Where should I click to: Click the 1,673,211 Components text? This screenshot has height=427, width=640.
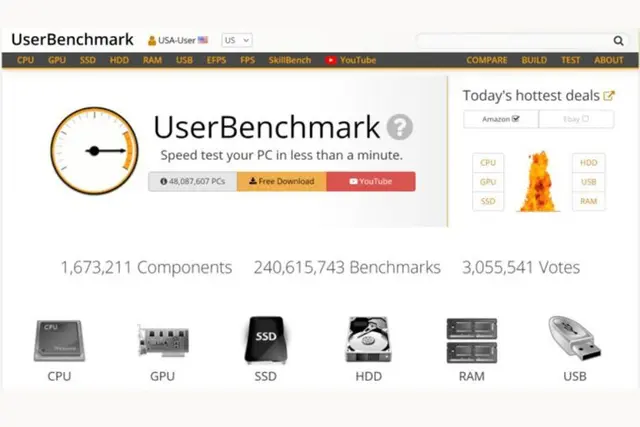146,267
